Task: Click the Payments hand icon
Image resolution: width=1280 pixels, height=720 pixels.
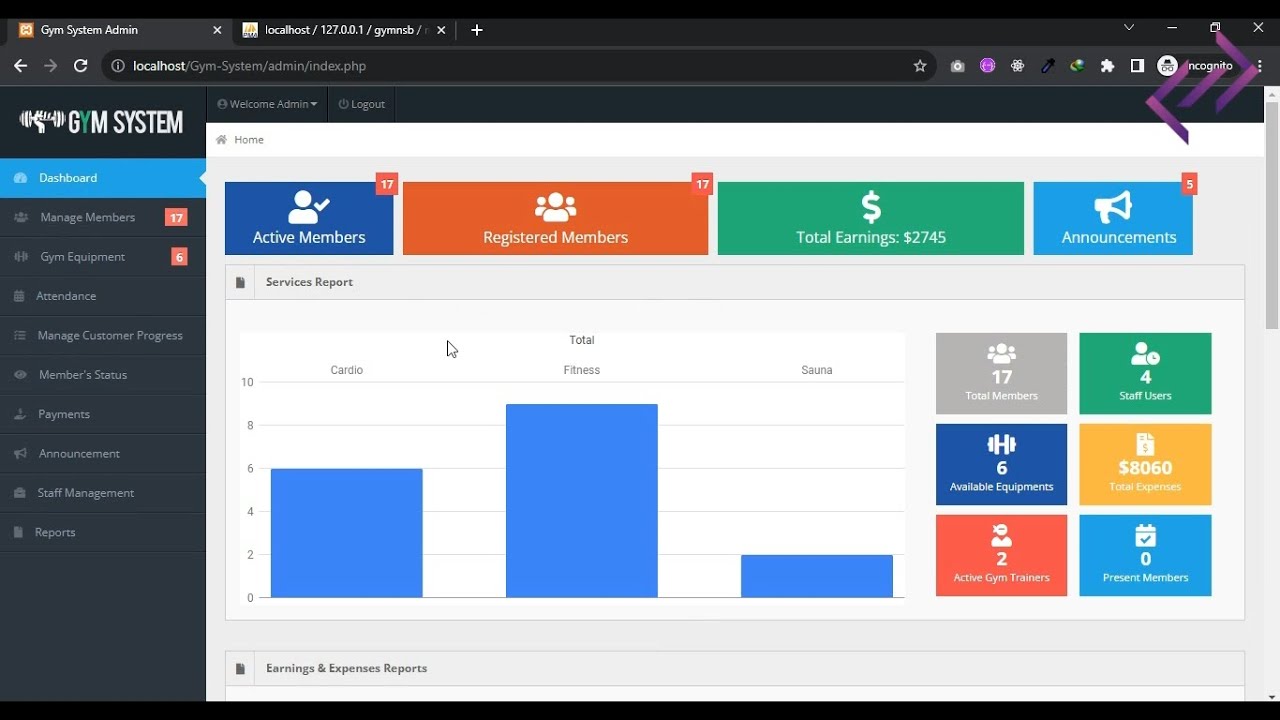Action: point(20,414)
